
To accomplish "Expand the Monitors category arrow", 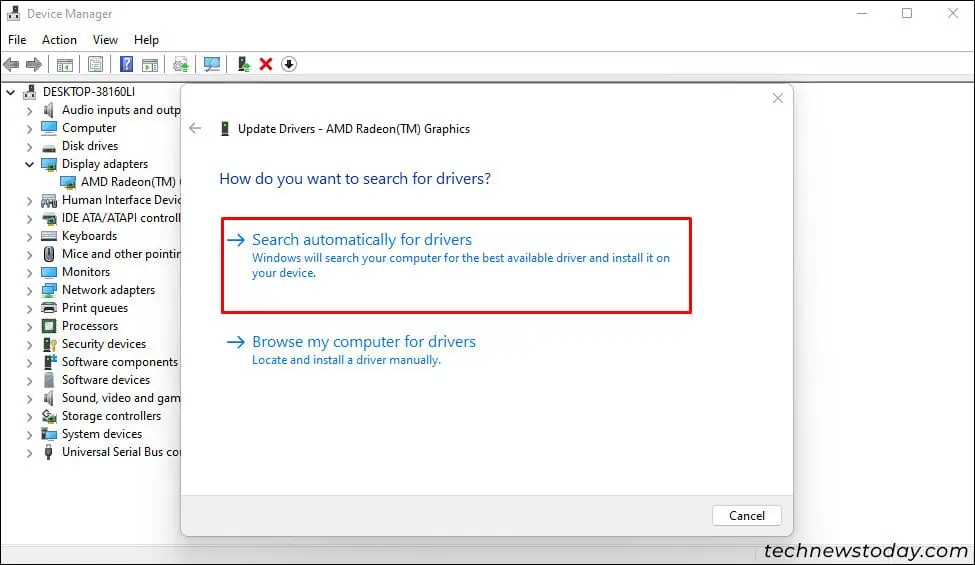I will click(x=29, y=273).
